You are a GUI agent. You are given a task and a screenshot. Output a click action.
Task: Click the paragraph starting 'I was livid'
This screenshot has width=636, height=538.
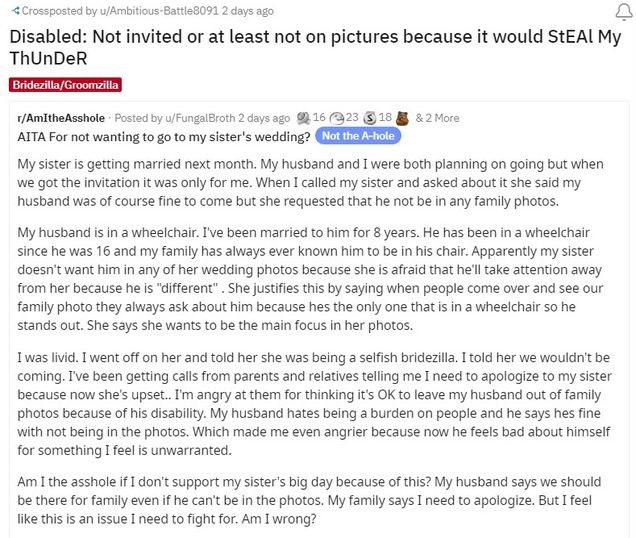point(314,404)
